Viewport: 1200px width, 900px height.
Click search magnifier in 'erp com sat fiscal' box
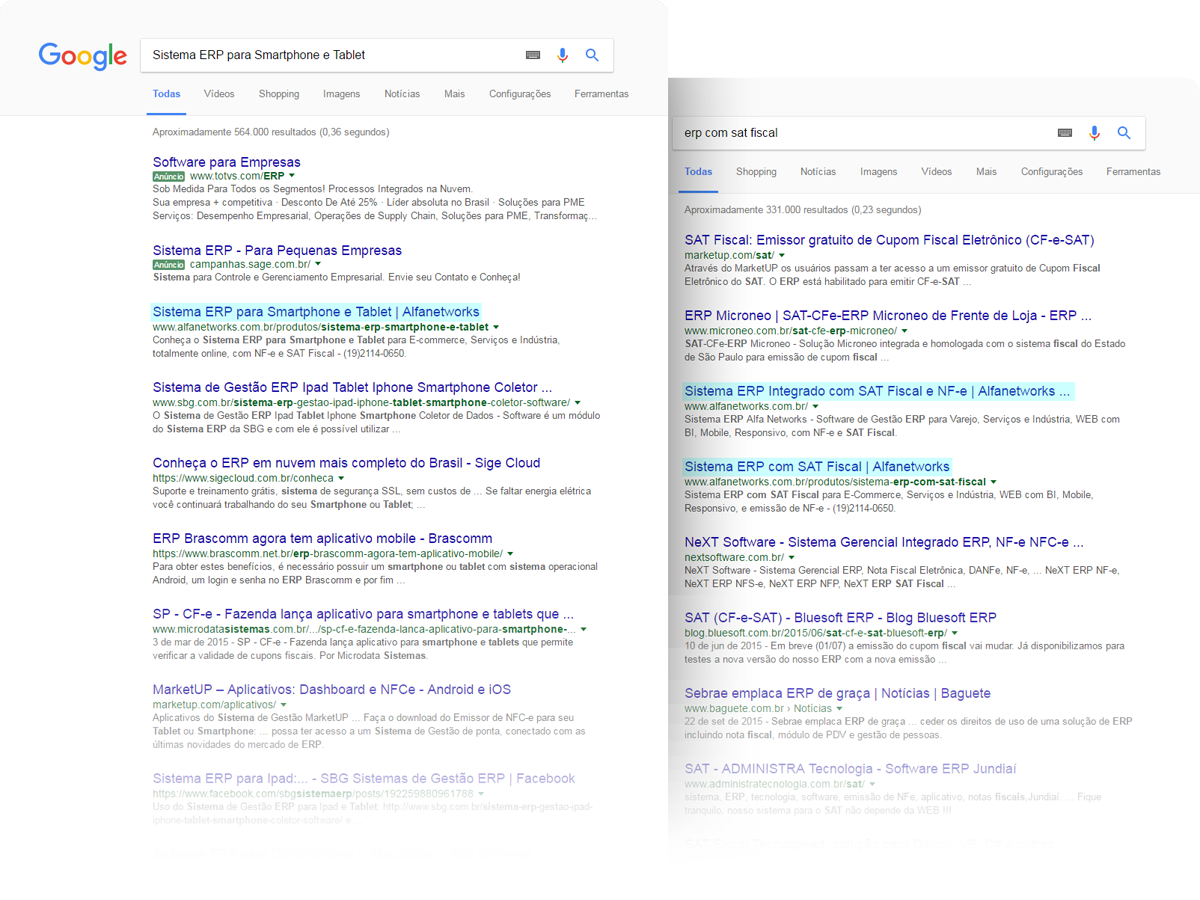(1124, 133)
